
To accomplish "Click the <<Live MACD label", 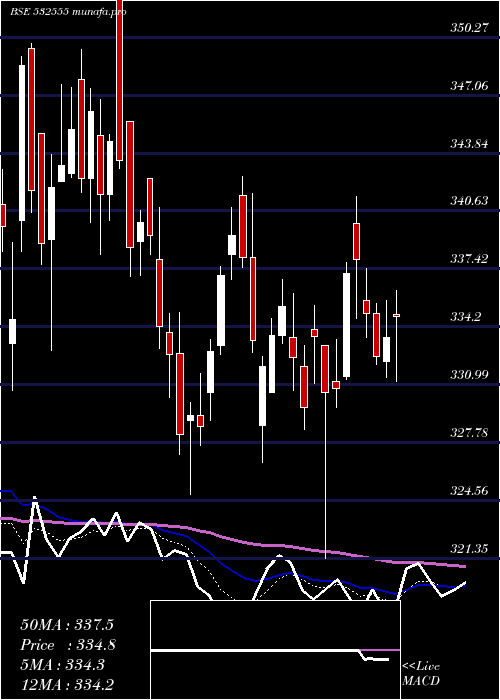I will pyautogui.click(x=421, y=673).
